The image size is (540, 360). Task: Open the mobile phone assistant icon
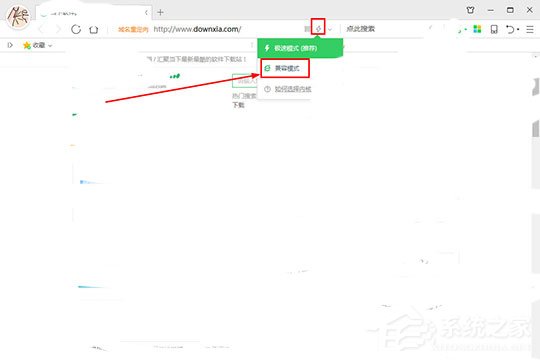tap(494, 29)
